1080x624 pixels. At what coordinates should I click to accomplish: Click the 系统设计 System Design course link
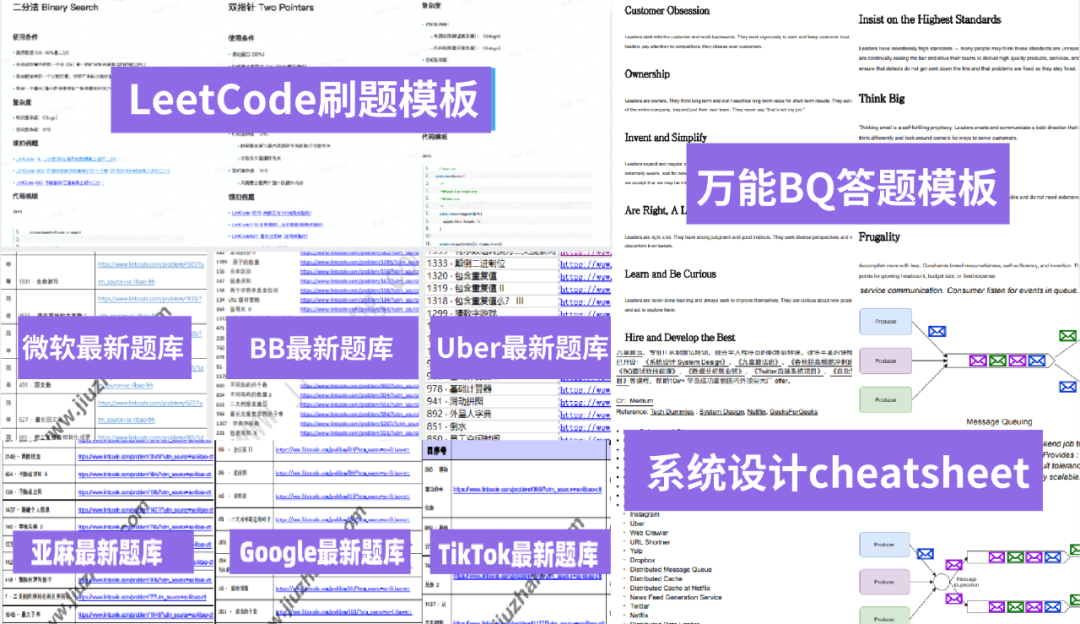[685, 362]
